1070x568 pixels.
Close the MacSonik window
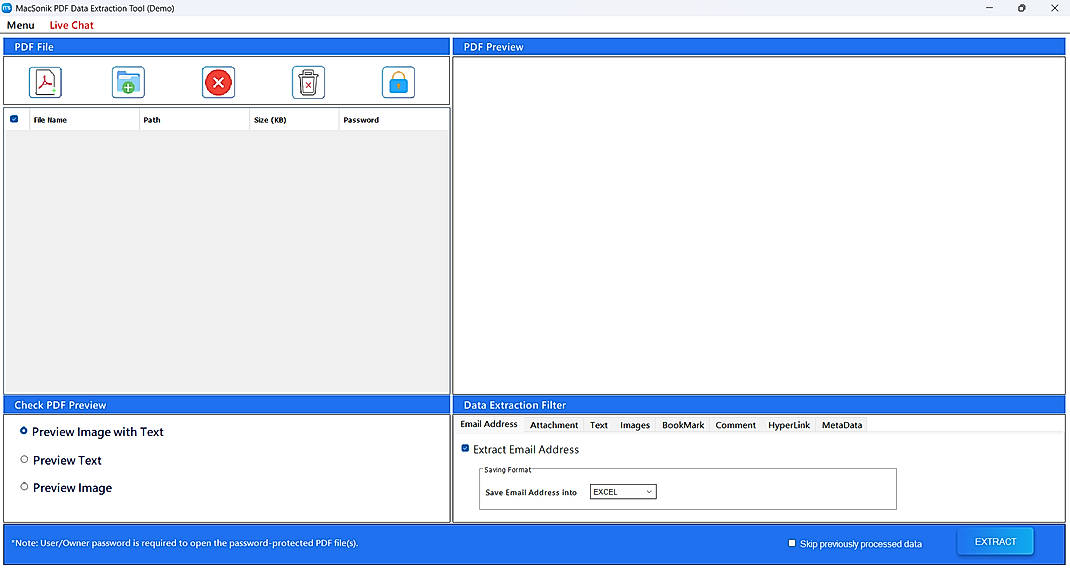pyautogui.click(x=1055, y=8)
